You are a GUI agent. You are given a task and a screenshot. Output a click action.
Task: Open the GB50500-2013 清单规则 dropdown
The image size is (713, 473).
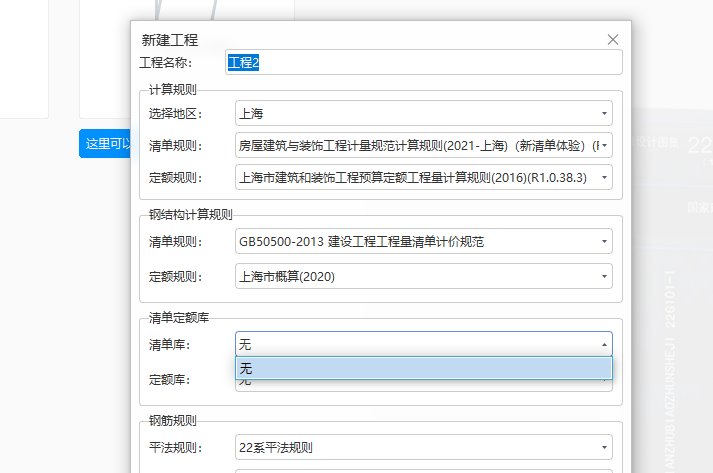[x=424, y=241]
